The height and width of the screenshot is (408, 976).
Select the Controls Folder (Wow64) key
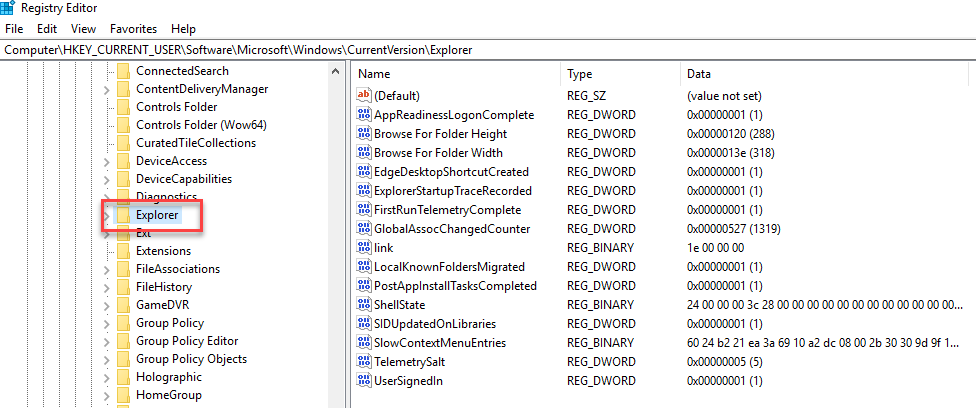[x=201, y=125]
